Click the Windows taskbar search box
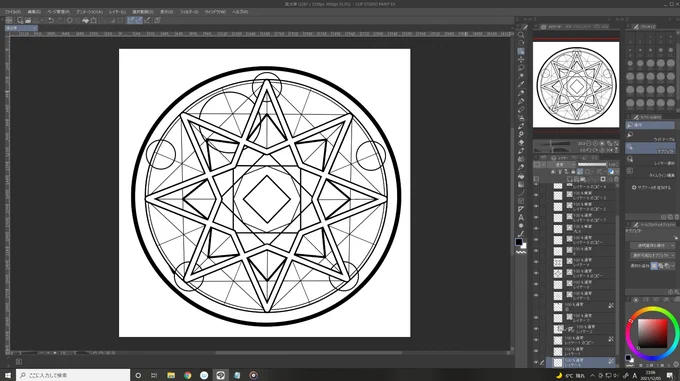This screenshot has height=381, width=680. [x=73, y=375]
